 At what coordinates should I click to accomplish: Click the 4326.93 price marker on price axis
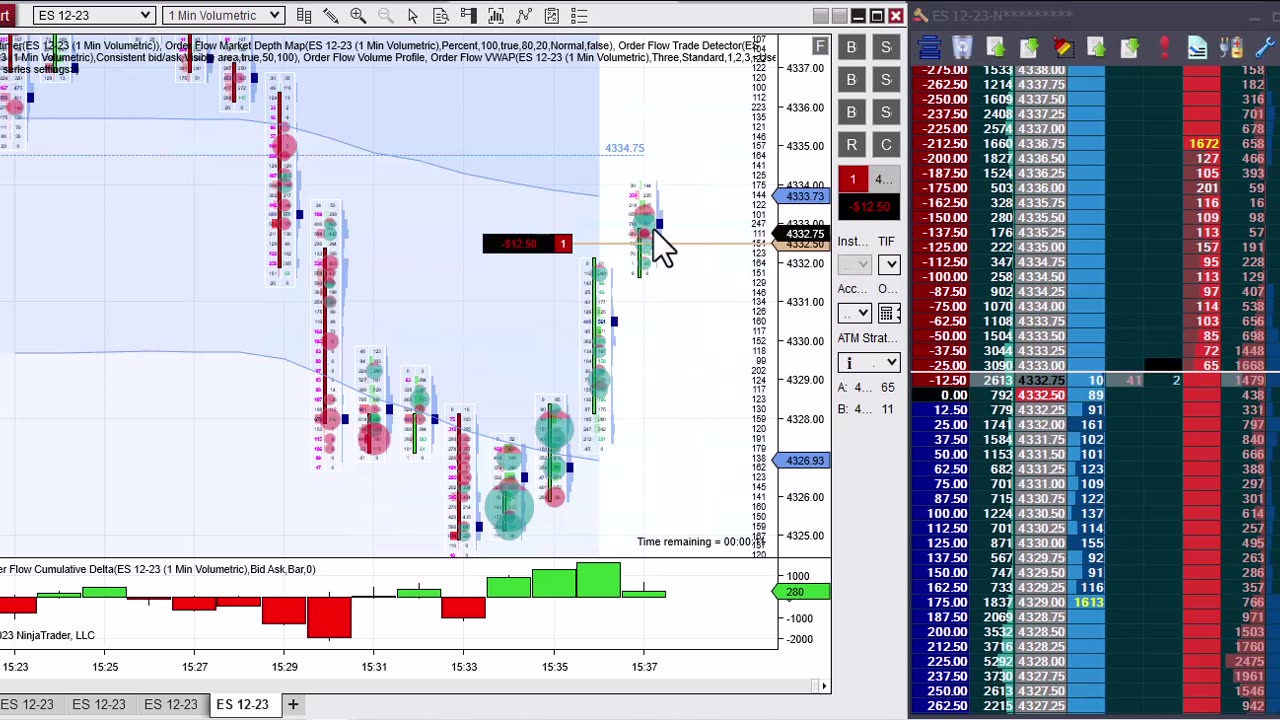[802, 460]
